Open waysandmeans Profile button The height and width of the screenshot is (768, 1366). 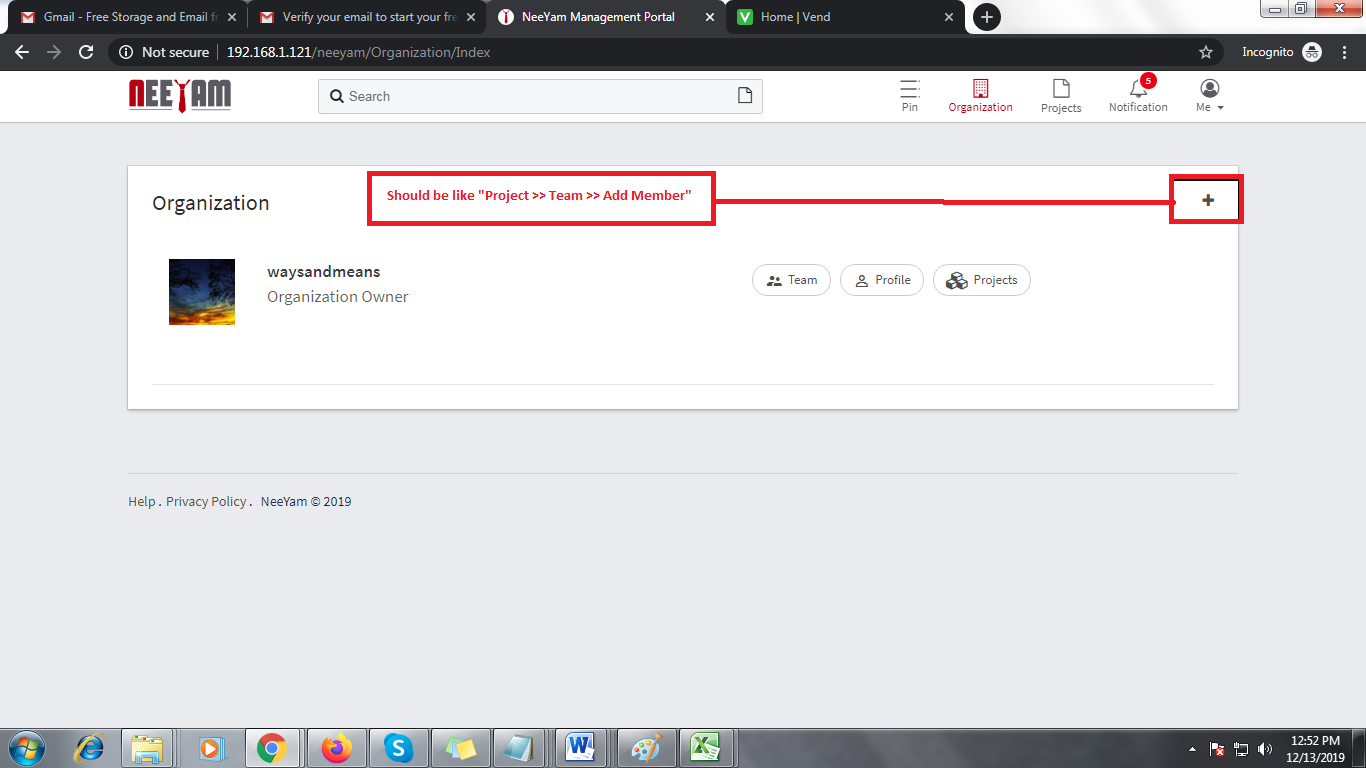click(881, 280)
